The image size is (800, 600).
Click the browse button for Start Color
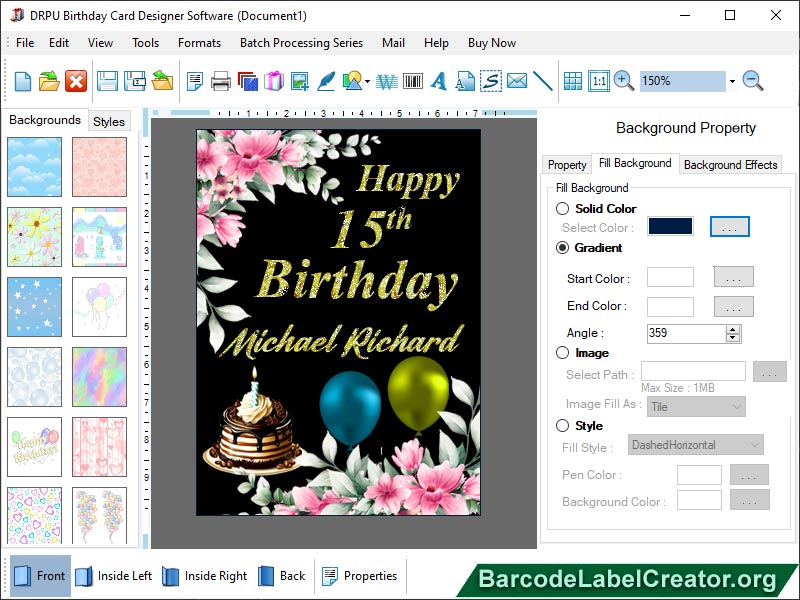click(x=733, y=277)
